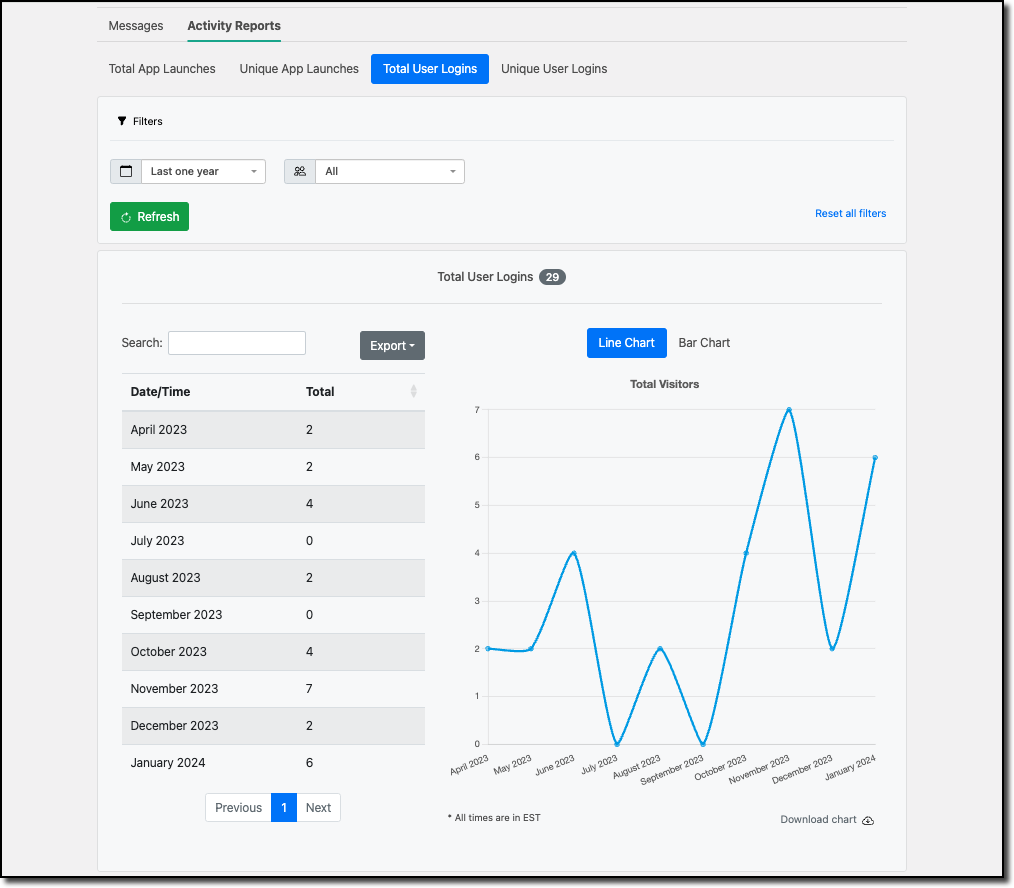Click the January 2024 chart data point

click(x=875, y=457)
